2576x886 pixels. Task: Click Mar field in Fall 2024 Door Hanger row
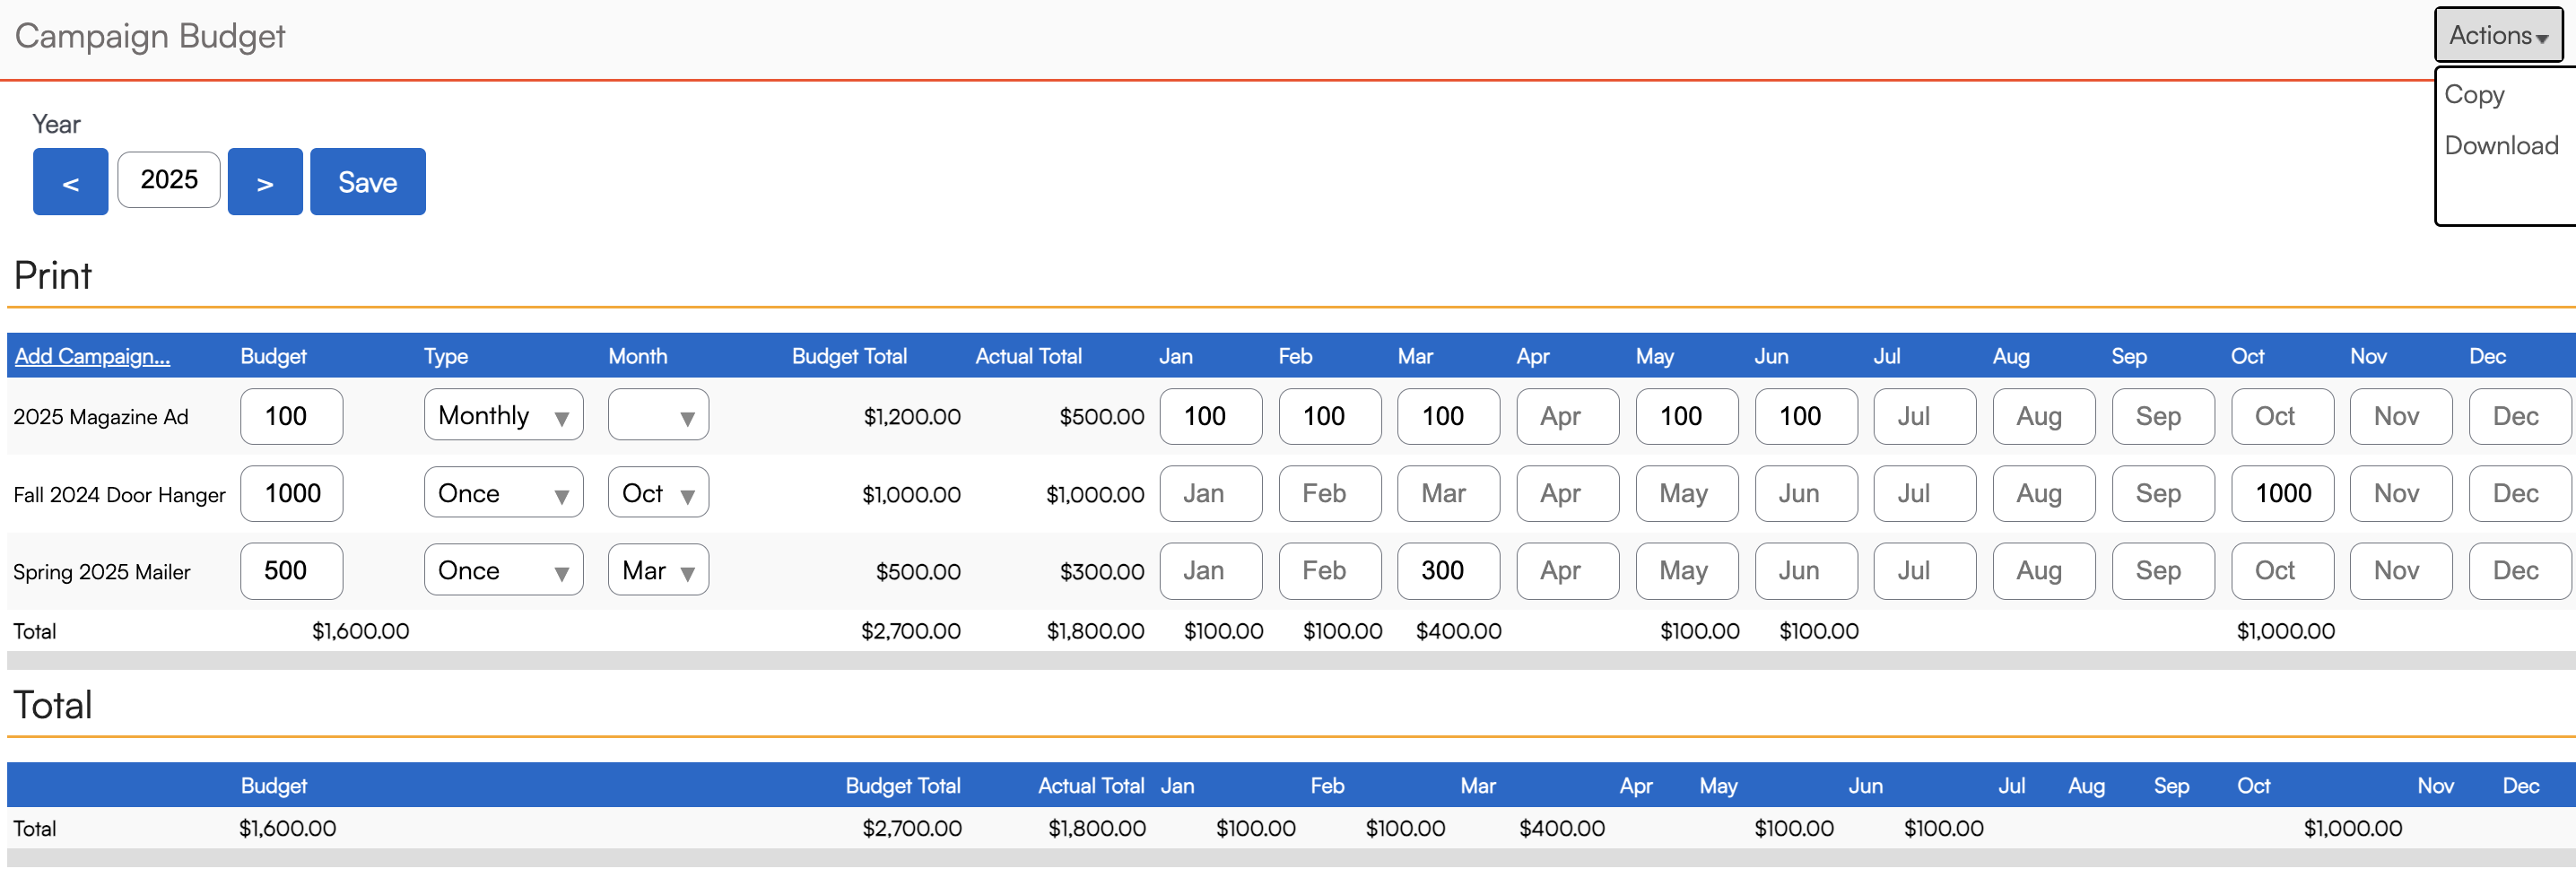pos(1449,493)
